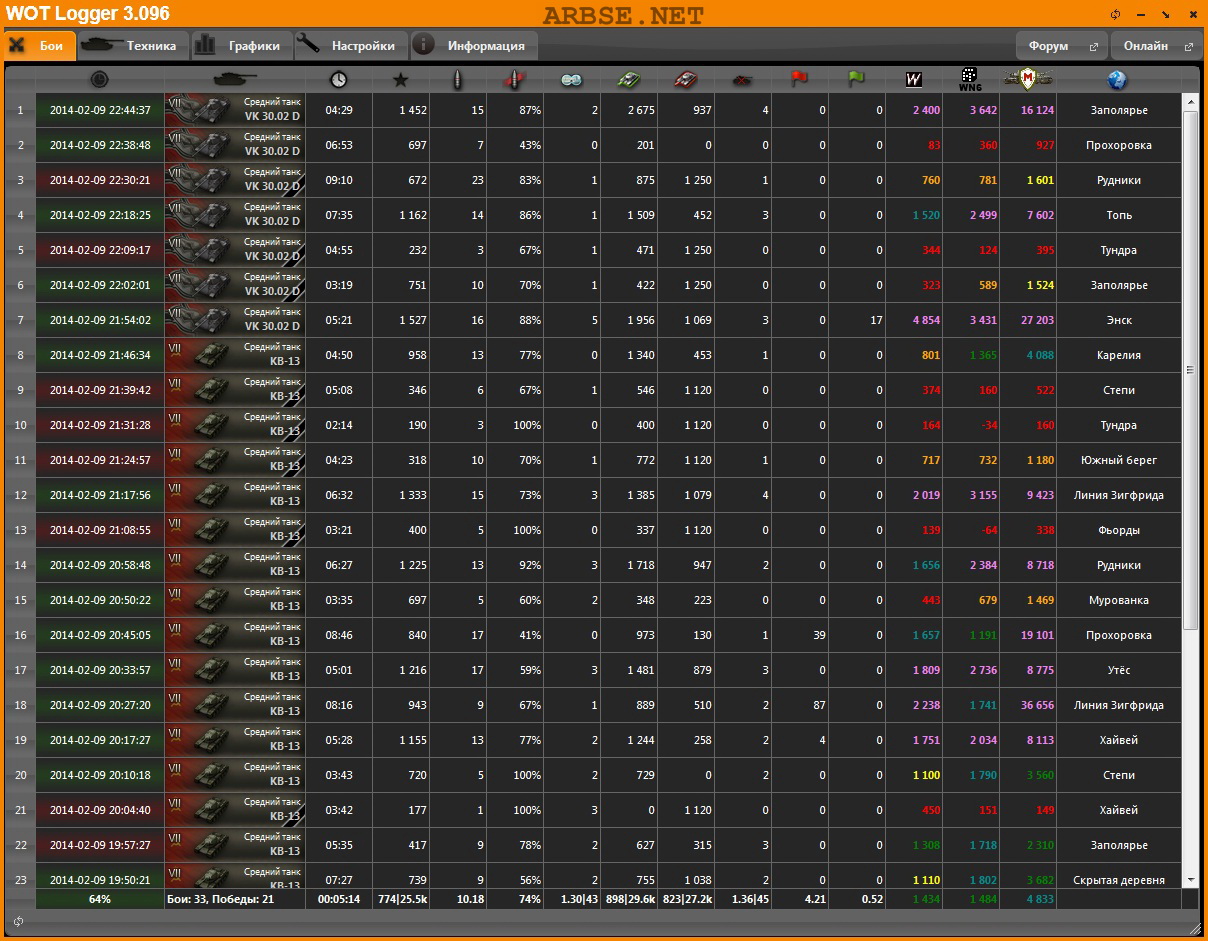Sort by hit percentage column icon
Viewport: 1208px width, 941px height.
[515, 79]
